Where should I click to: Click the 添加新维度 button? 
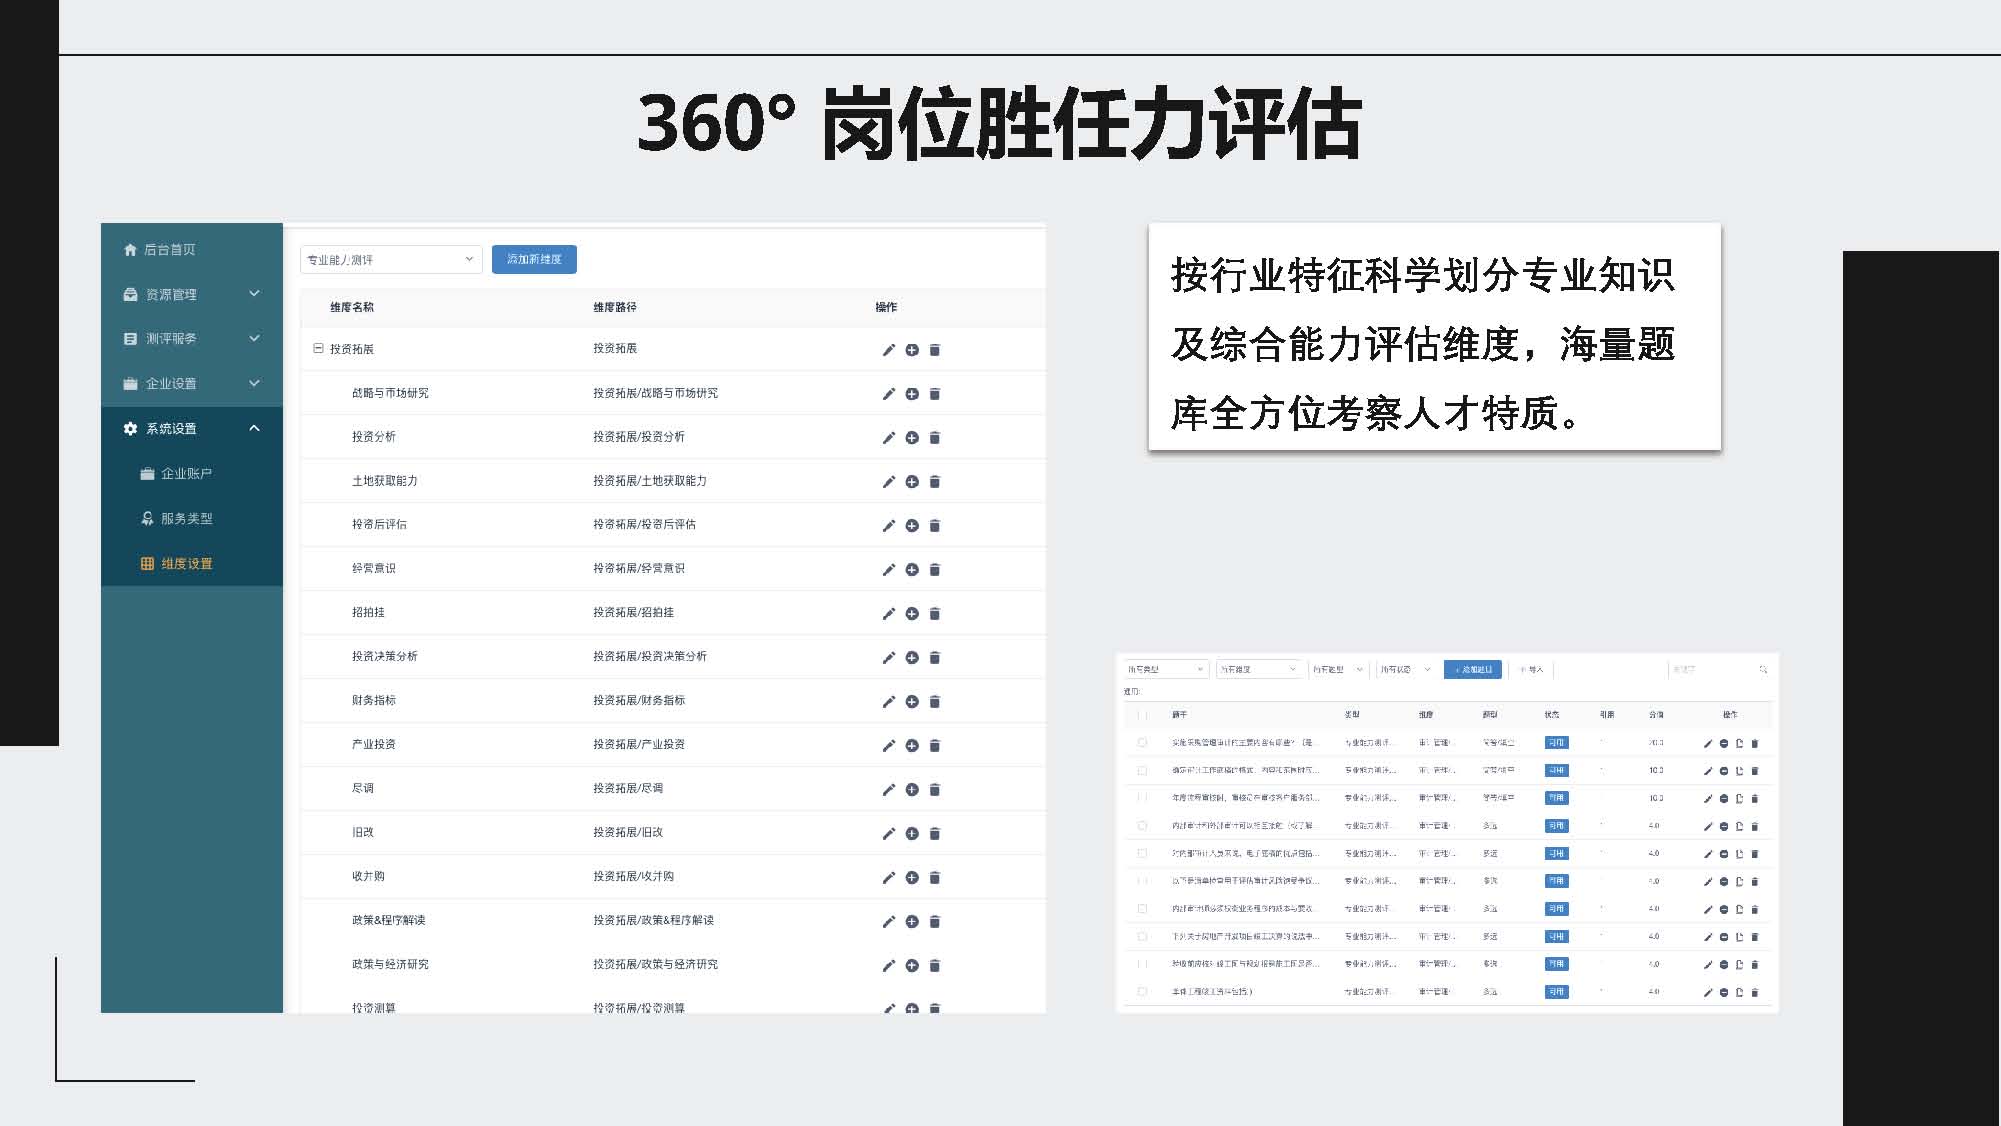point(534,259)
